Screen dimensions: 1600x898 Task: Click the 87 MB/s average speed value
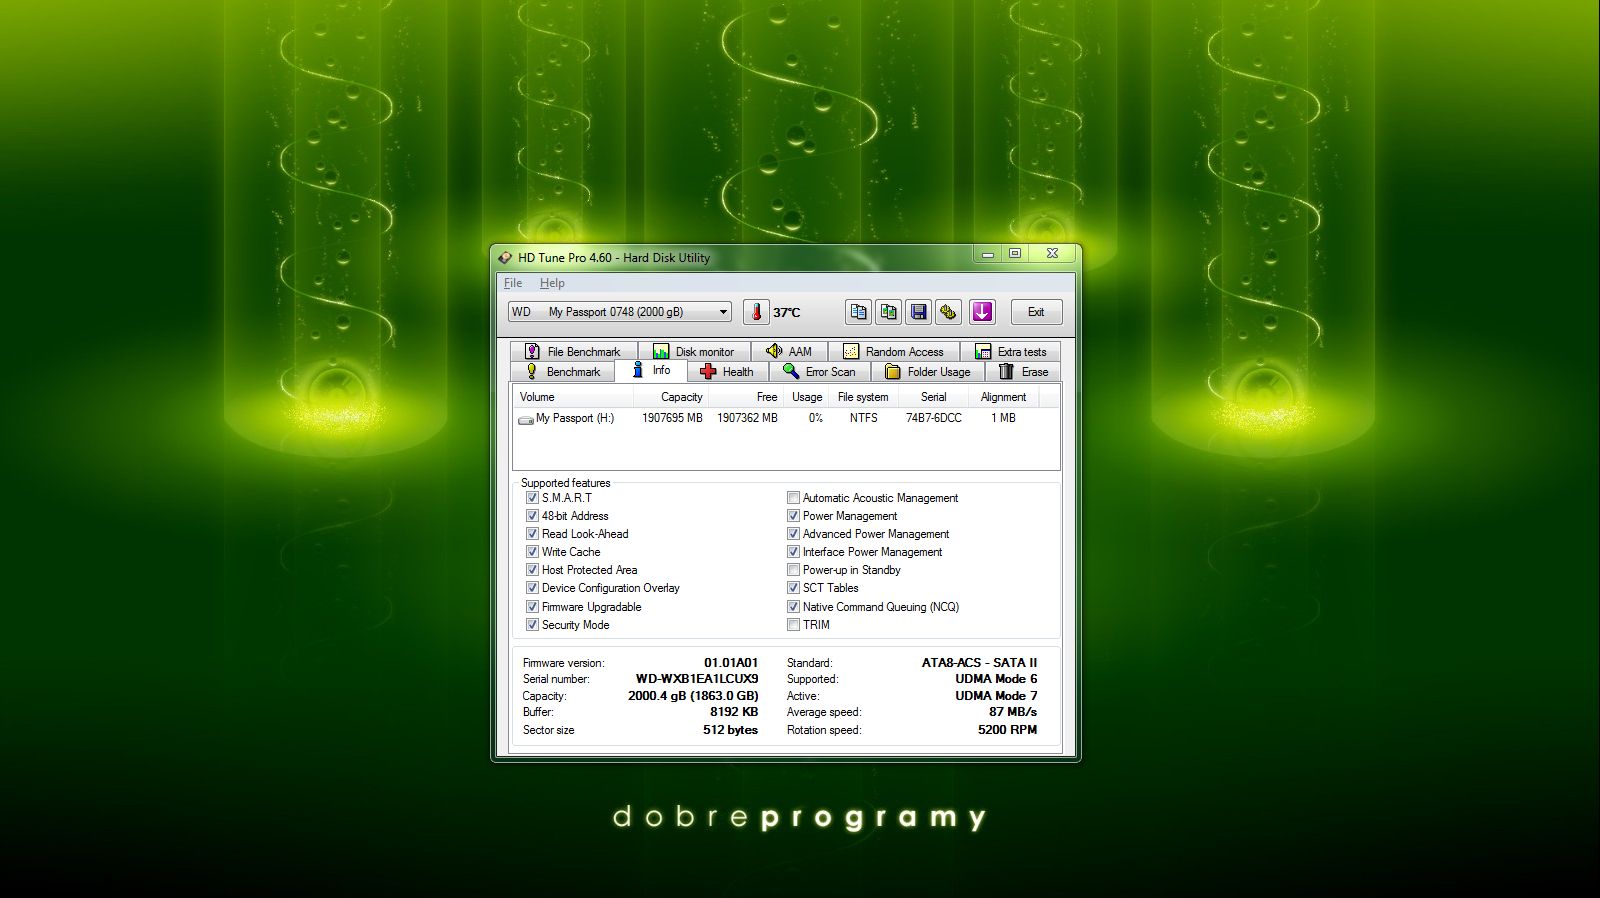(x=1013, y=712)
